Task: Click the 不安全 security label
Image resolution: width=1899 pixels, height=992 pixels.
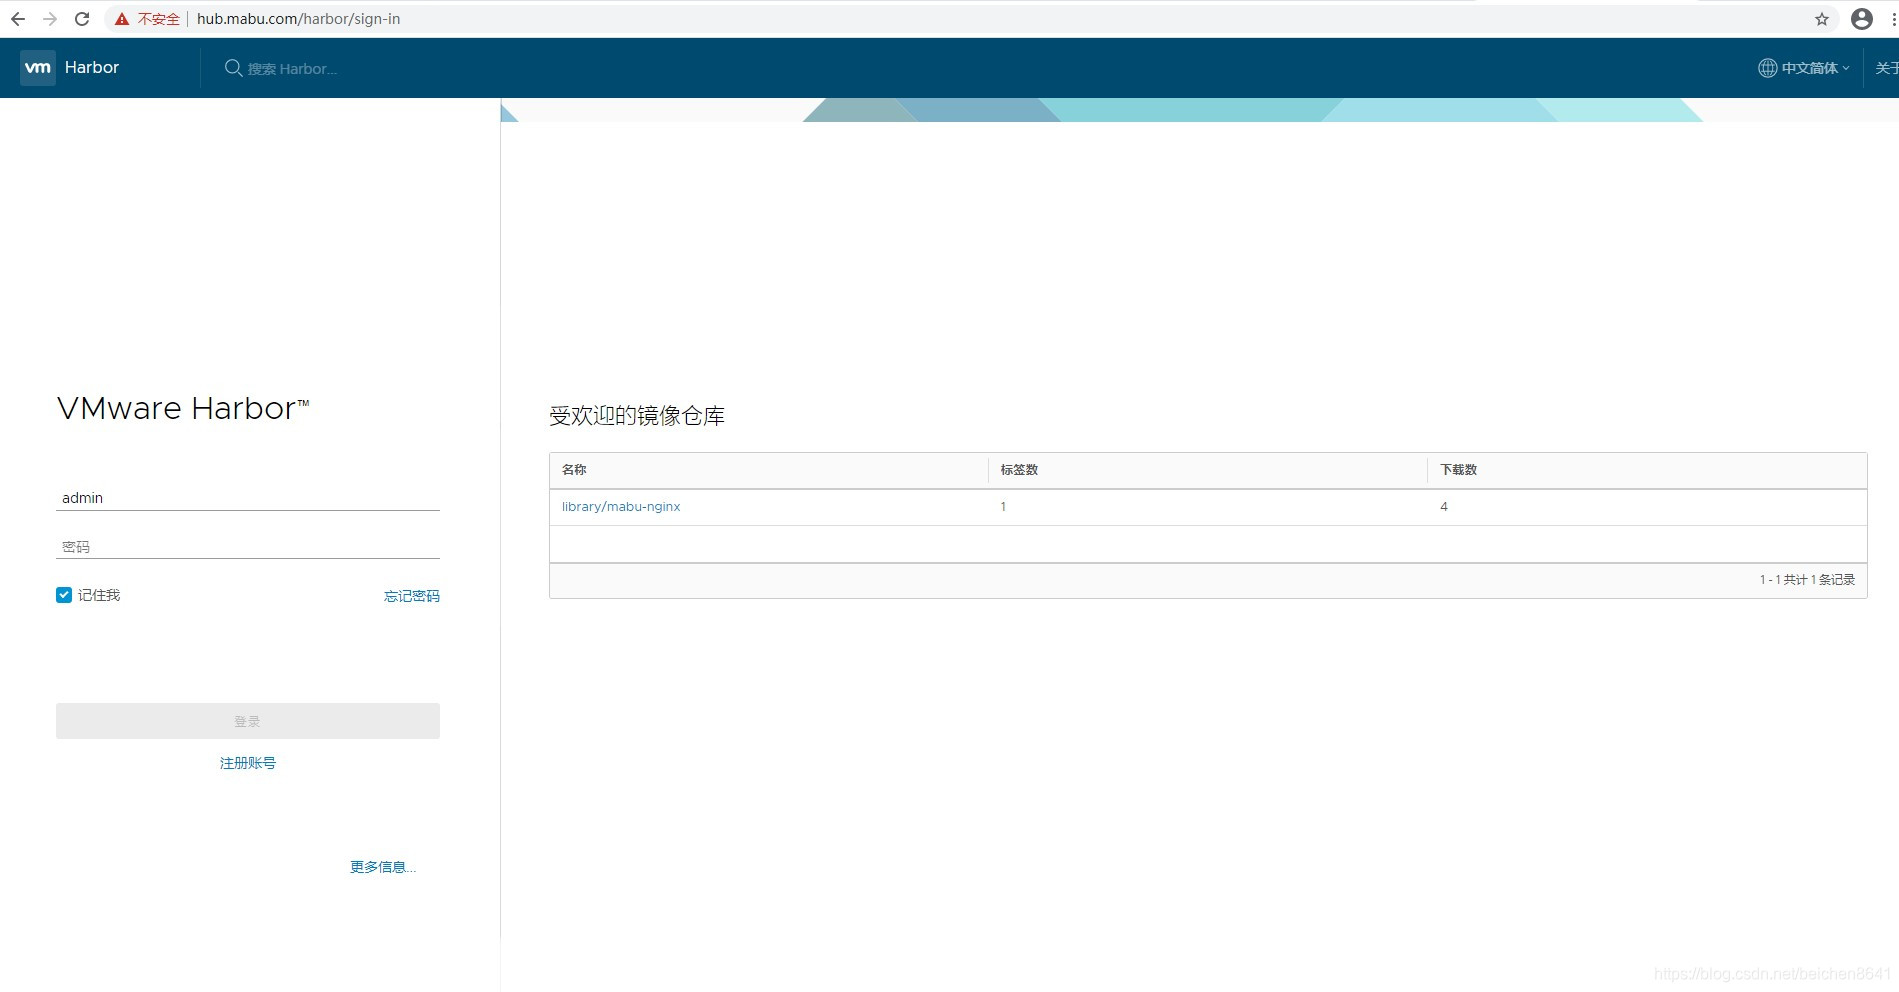Action: click(x=158, y=19)
